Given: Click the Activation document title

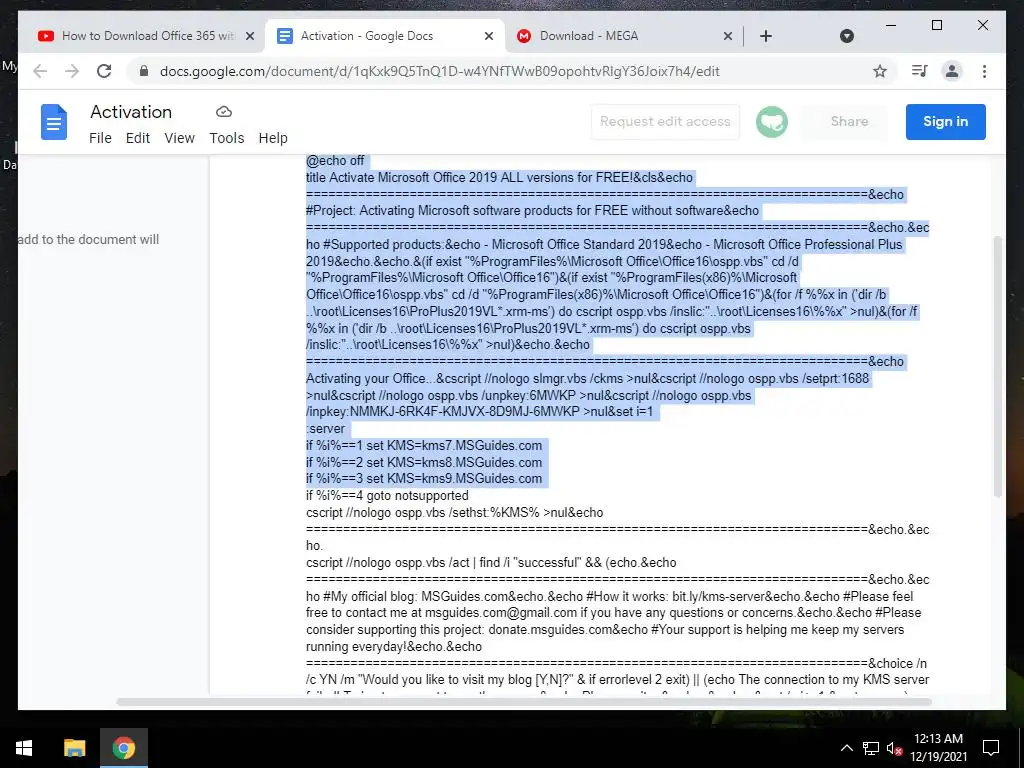Looking at the screenshot, I should (x=131, y=112).
